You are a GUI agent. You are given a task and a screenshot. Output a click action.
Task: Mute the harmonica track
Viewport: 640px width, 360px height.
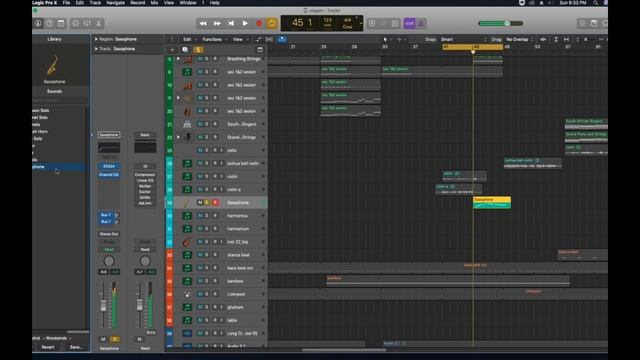(200, 216)
